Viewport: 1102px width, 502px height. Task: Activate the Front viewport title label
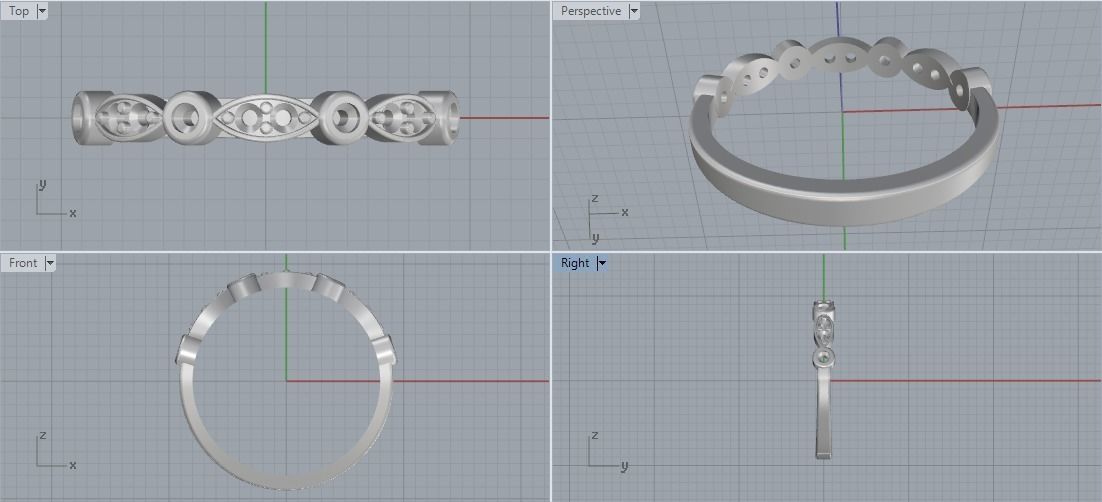coord(22,263)
